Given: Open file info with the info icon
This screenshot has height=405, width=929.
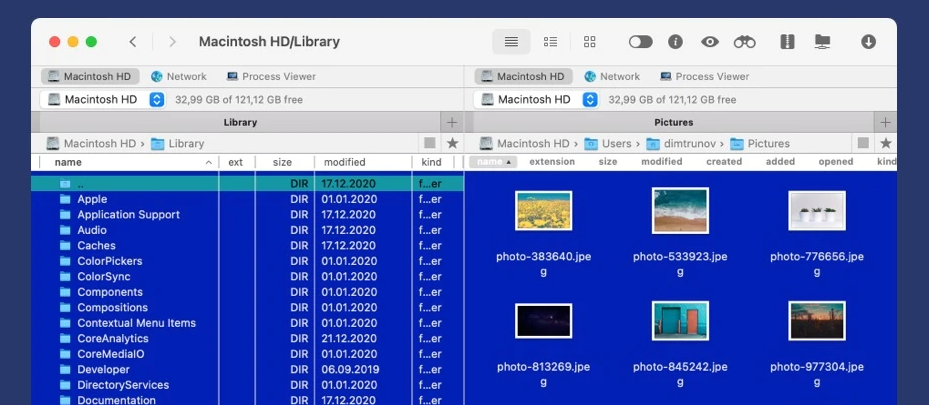Looking at the screenshot, I should click(x=675, y=42).
